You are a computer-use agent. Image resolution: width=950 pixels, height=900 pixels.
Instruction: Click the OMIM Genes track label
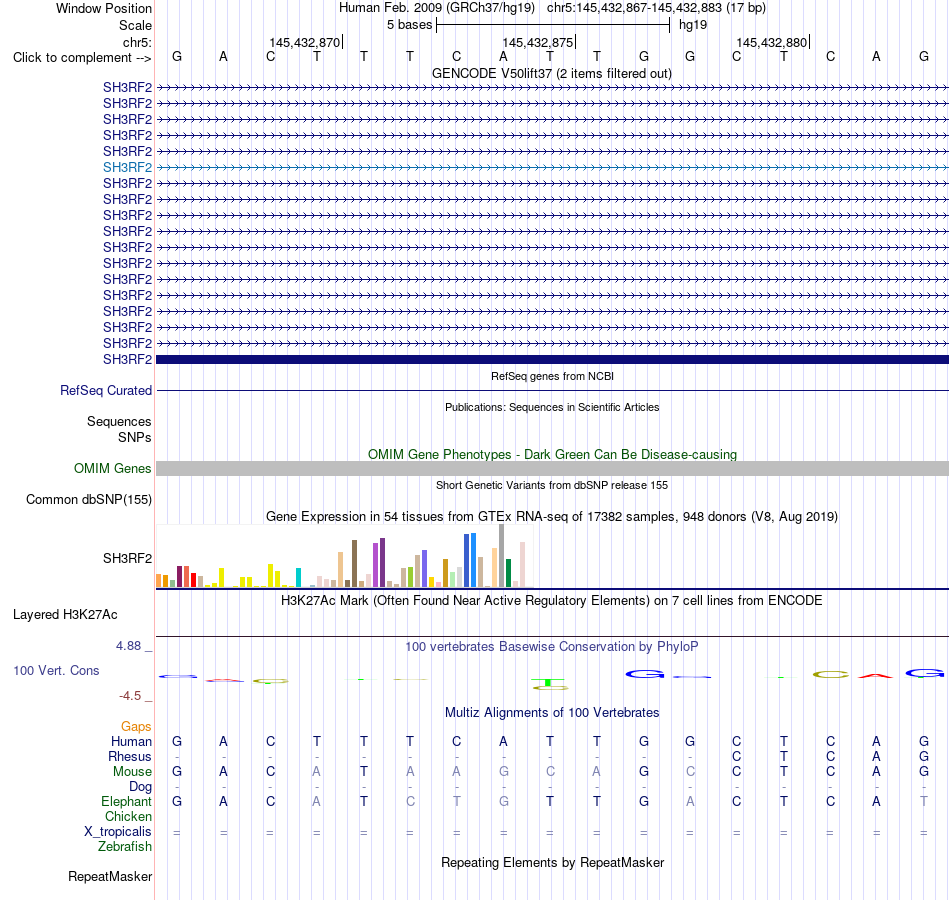tap(113, 468)
